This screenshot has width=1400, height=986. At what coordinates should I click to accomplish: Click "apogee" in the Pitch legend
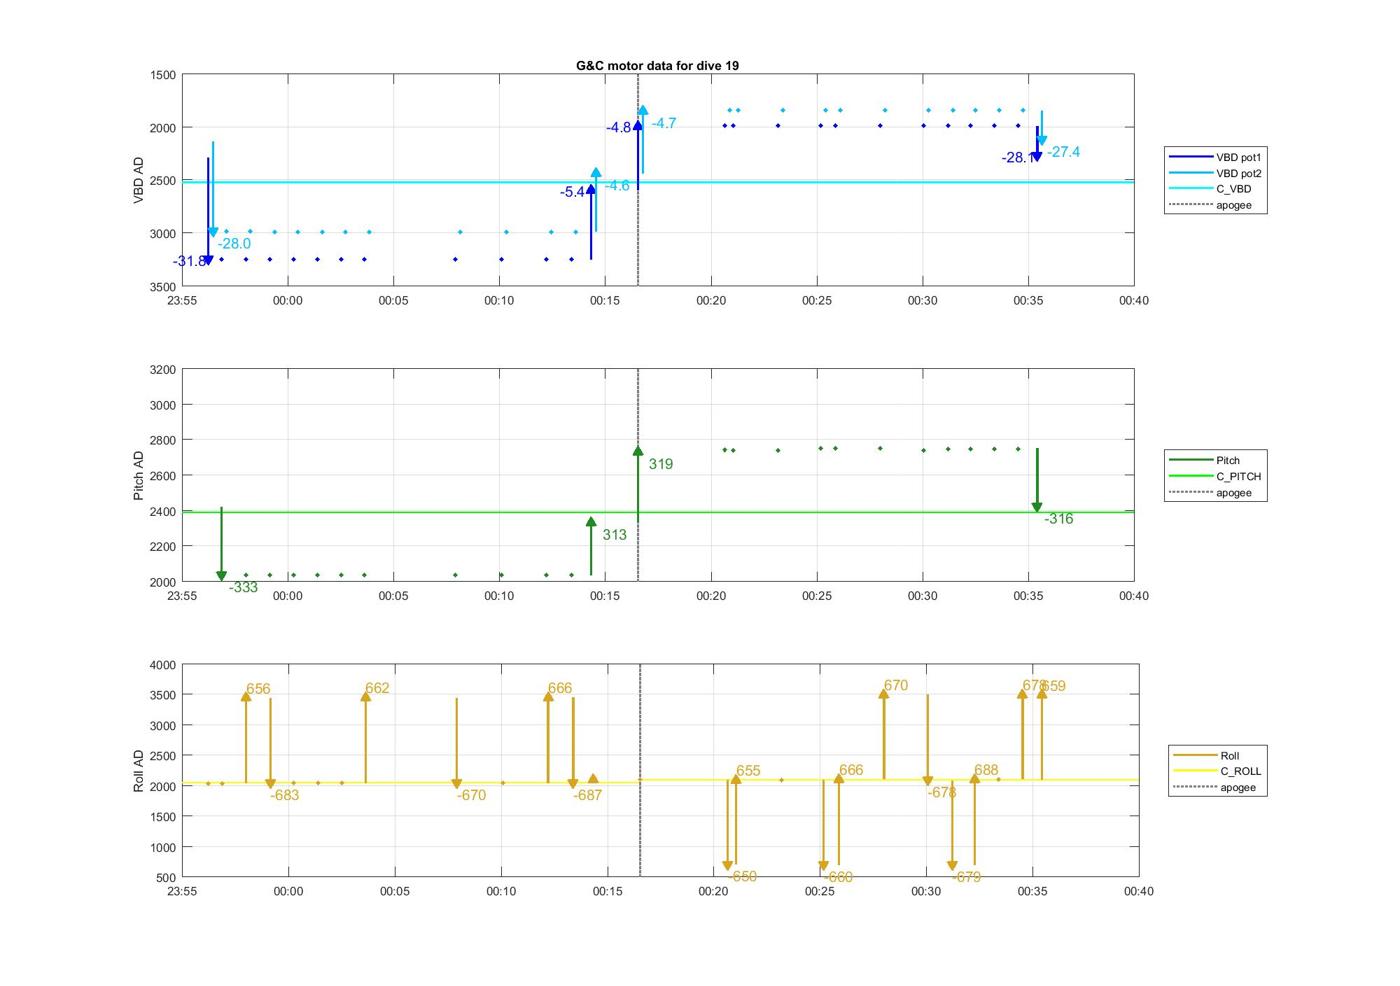pyautogui.click(x=1233, y=492)
